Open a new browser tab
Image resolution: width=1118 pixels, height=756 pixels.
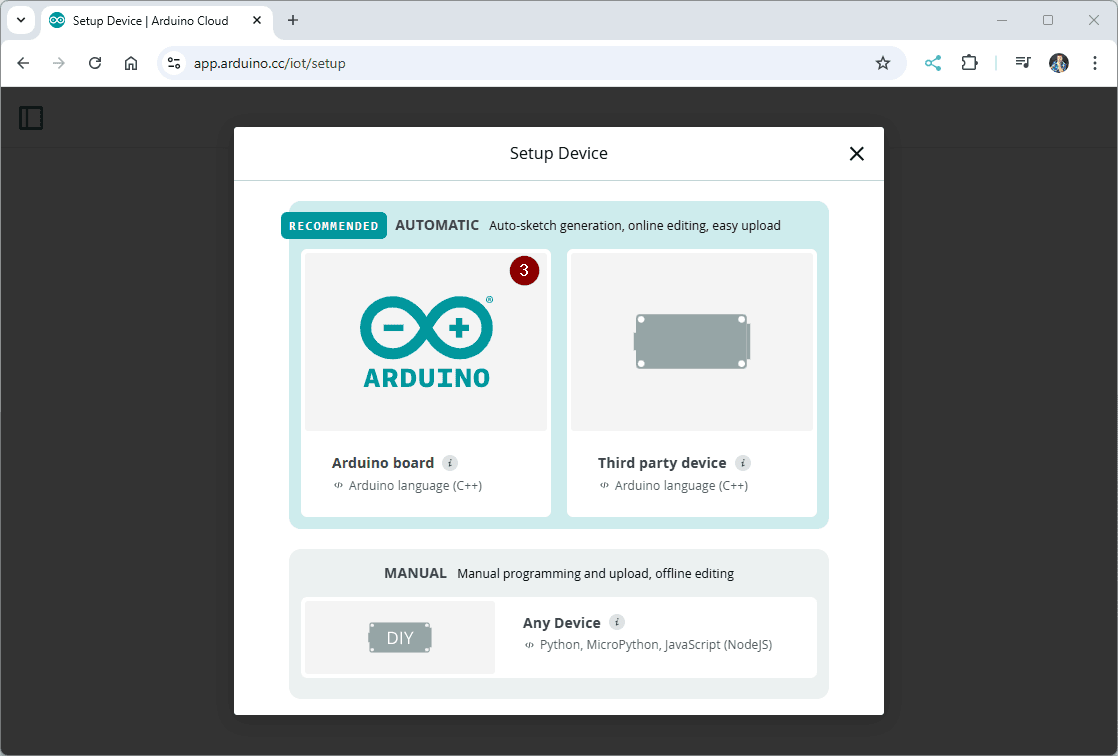[293, 20]
